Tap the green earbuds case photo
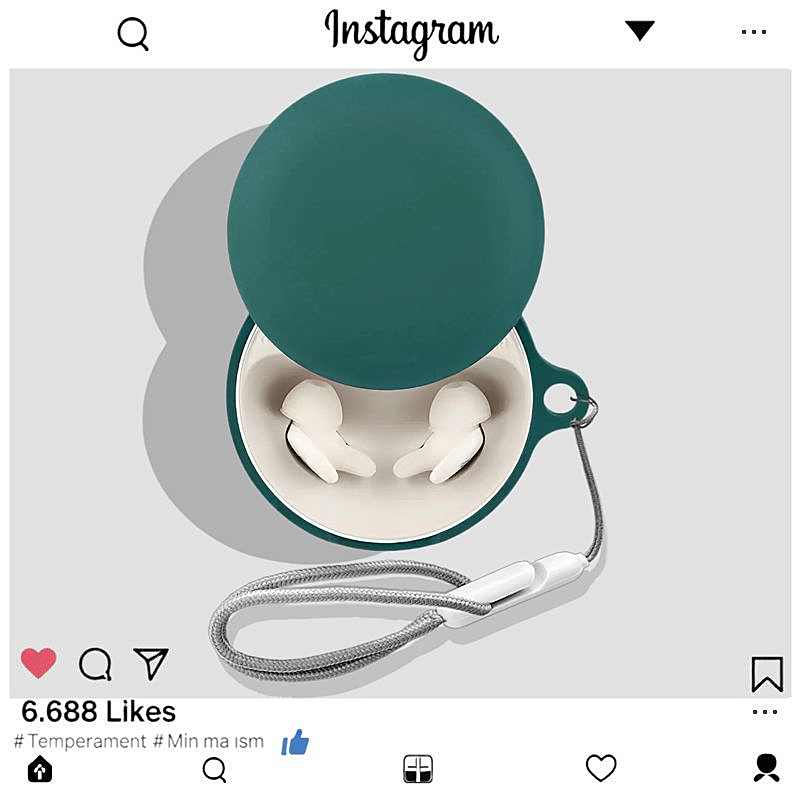This screenshot has width=800, height=800. (x=401, y=383)
